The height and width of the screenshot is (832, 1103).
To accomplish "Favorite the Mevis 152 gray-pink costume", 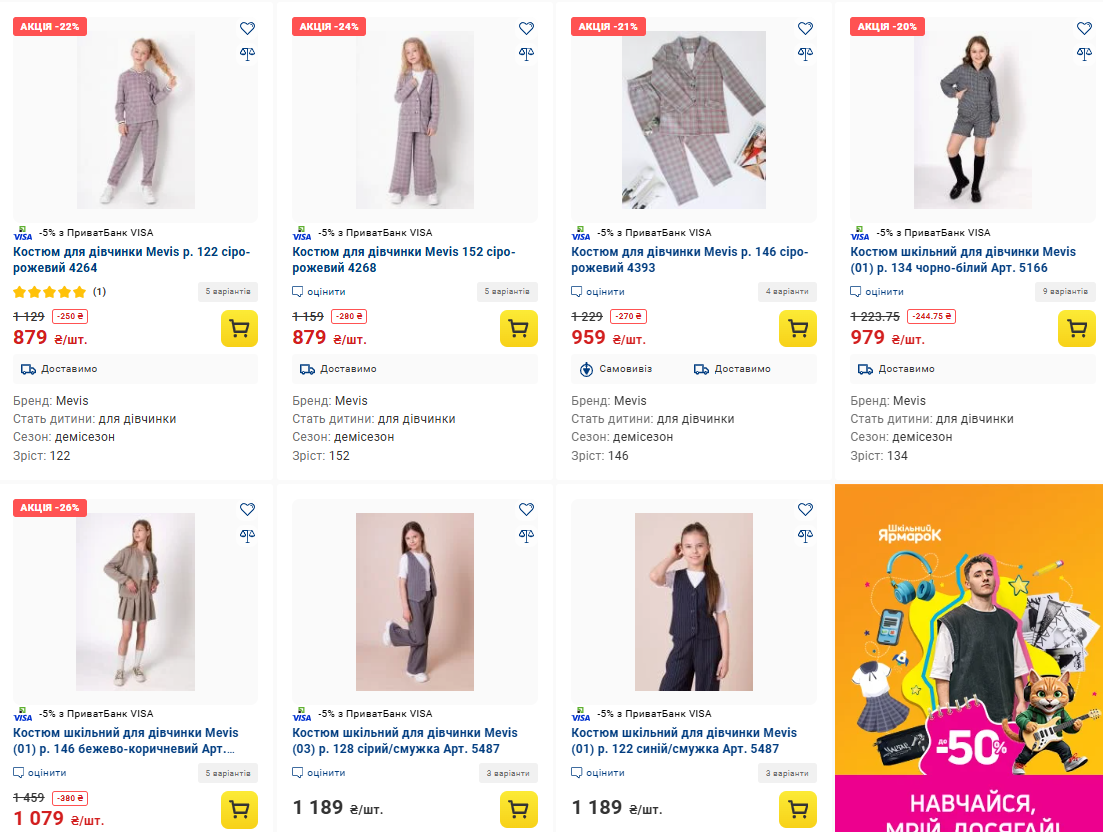I will (526, 28).
